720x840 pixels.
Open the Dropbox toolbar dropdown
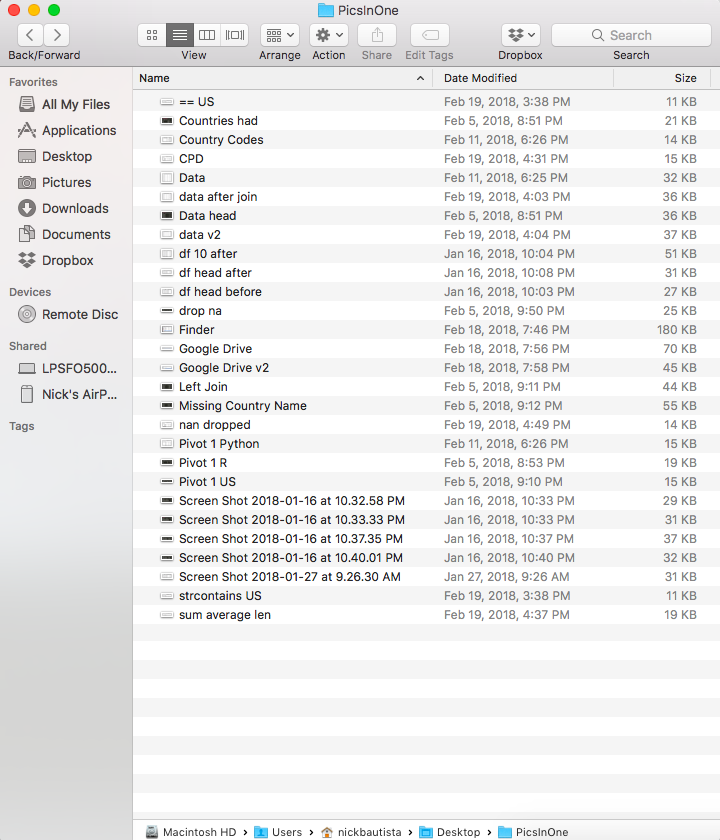(520, 35)
